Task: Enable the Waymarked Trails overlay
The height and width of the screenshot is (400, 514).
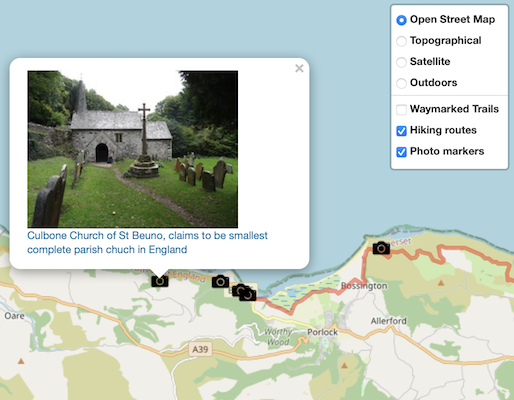Action: click(x=401, y=109)
